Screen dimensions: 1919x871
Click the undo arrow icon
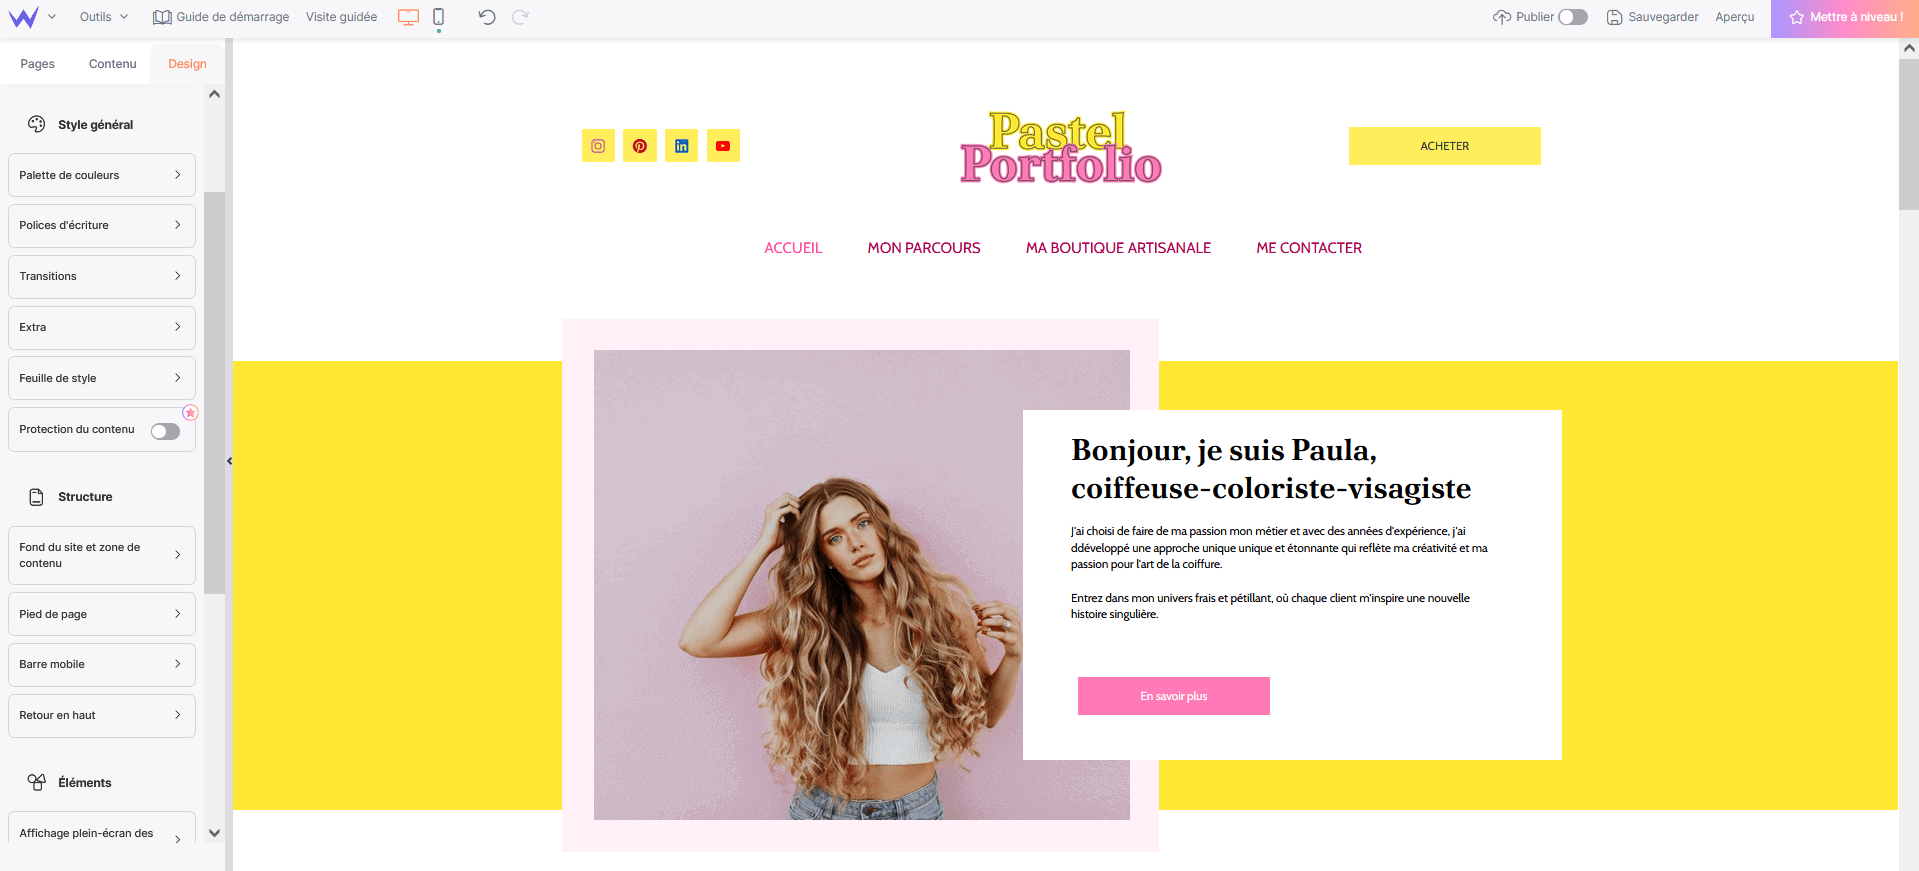click(487, 17)
